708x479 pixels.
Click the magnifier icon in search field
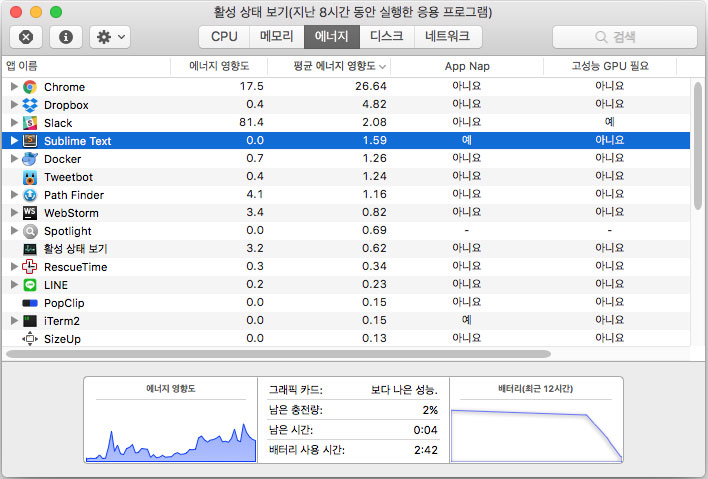coord(601,37)
